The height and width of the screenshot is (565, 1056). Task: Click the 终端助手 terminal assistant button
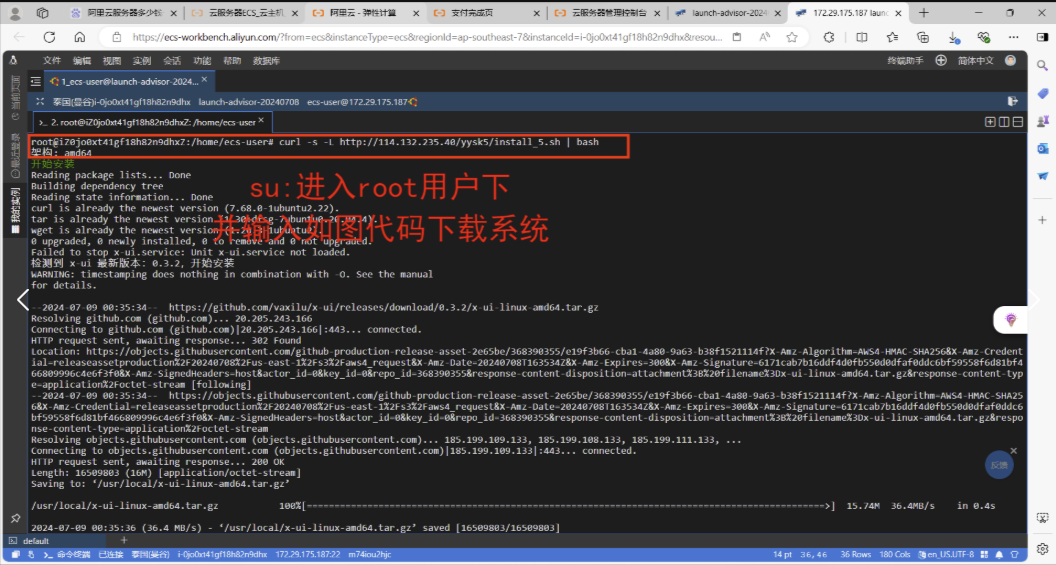tap(905, 61)
